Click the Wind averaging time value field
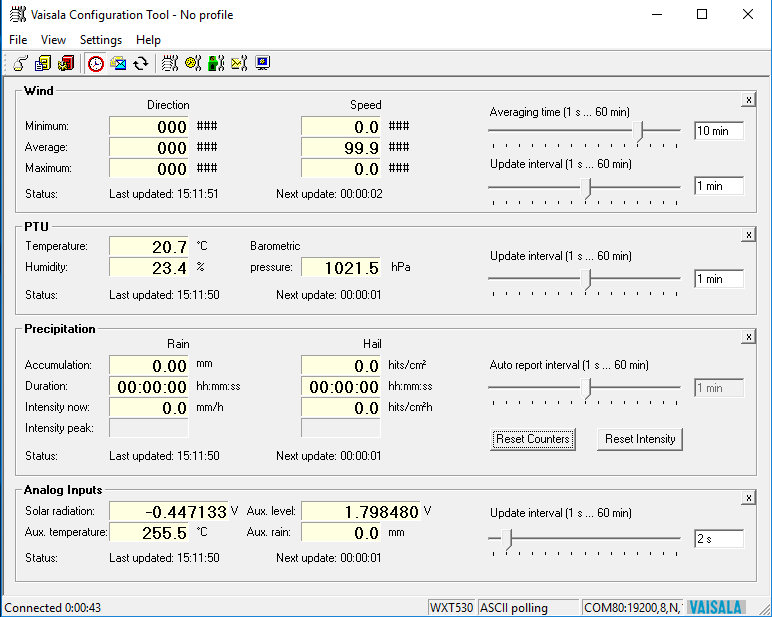 click(x=718, y=131)
